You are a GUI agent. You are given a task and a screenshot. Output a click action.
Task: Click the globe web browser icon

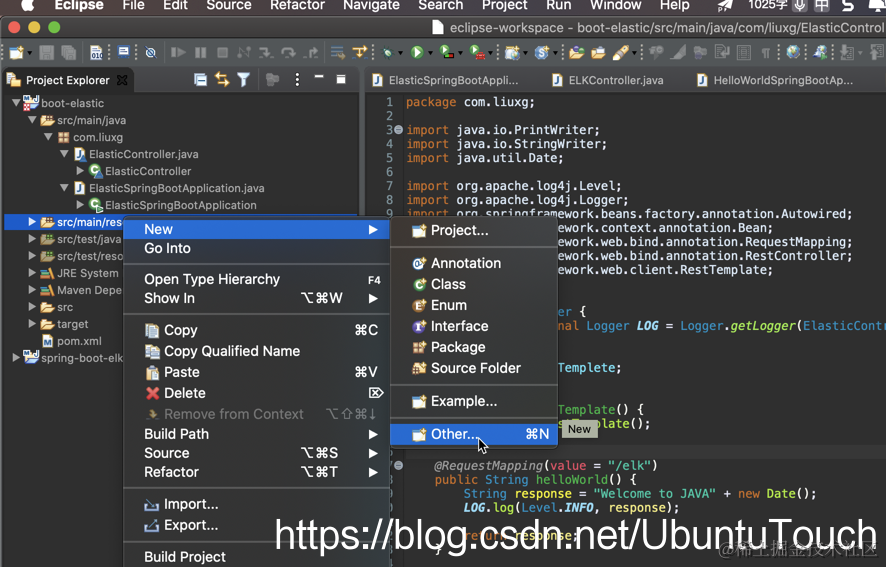[x=793, y=52]
